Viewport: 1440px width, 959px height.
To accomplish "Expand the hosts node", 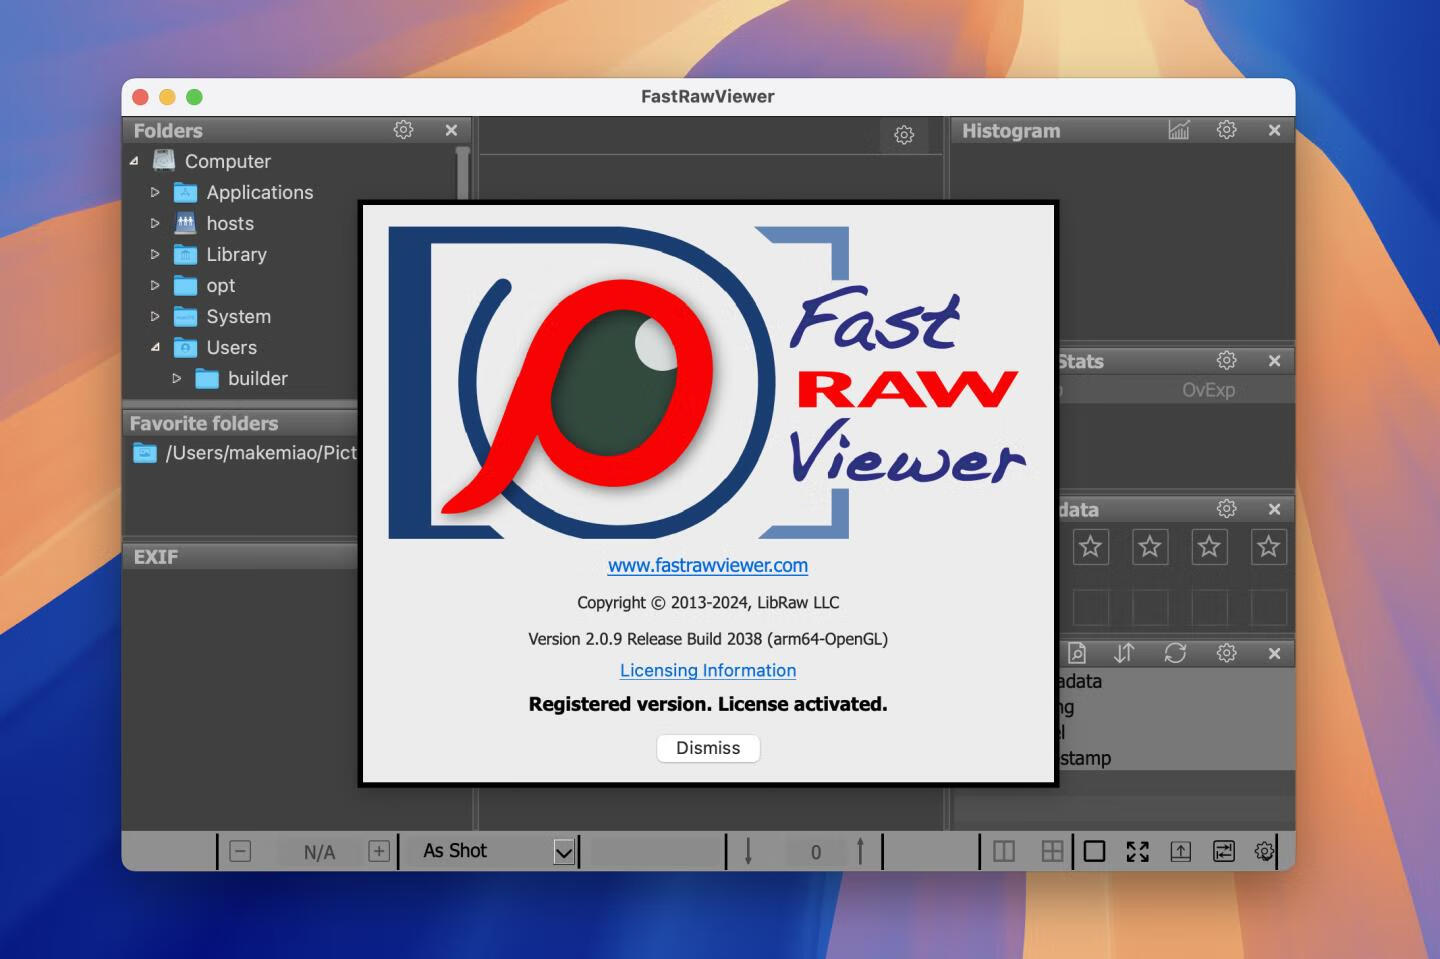I will pyautogui.click(x=155, y=223).
